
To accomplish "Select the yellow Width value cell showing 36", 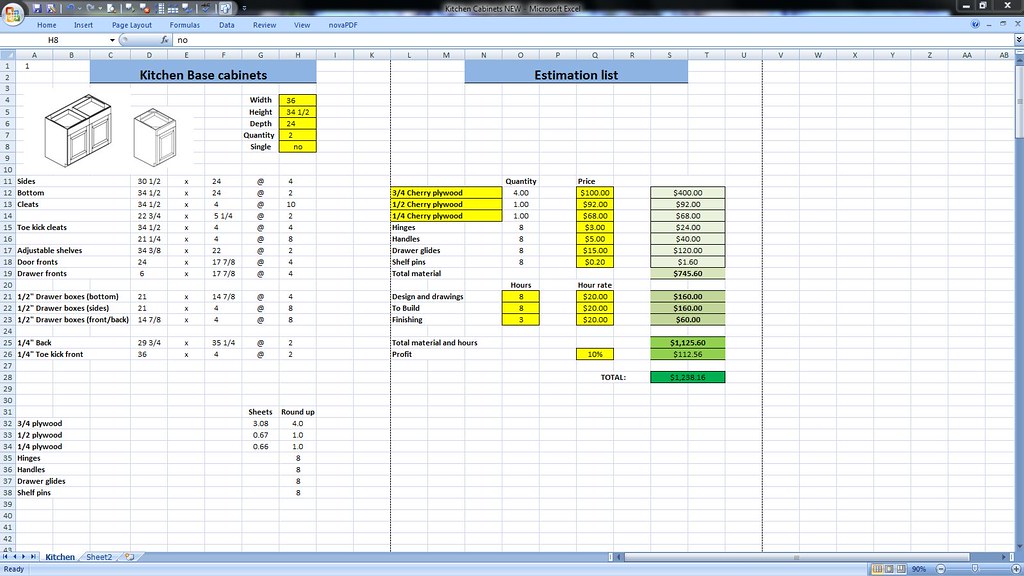I will pos(297,99).
